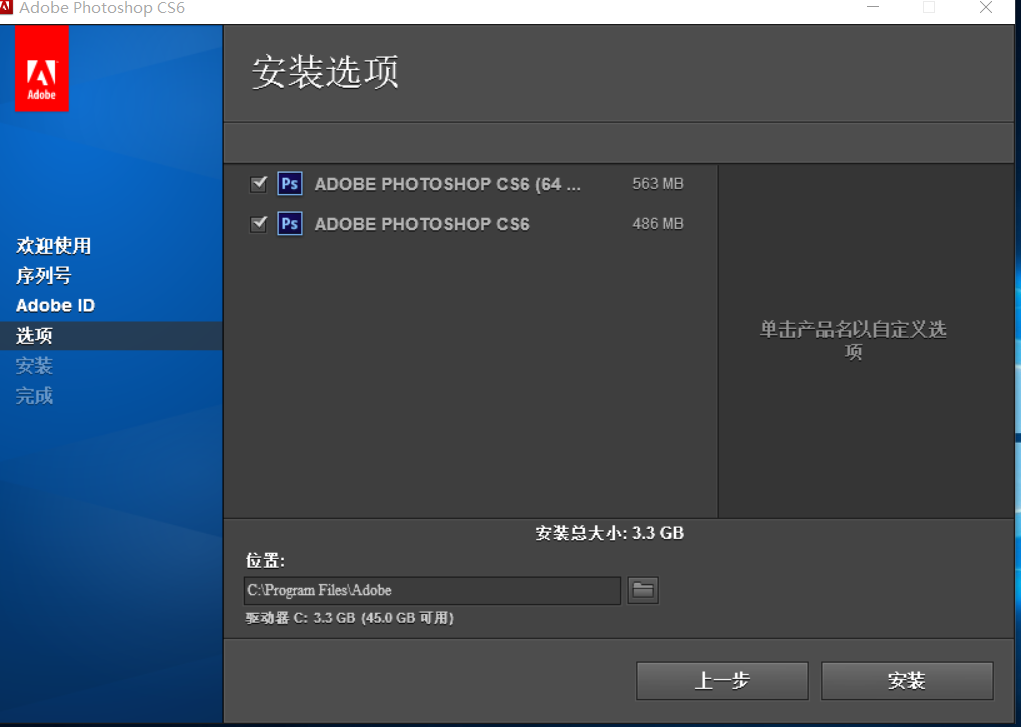Click the ADOBE PHOTOSHOP CS6 product name

[421, 223]
